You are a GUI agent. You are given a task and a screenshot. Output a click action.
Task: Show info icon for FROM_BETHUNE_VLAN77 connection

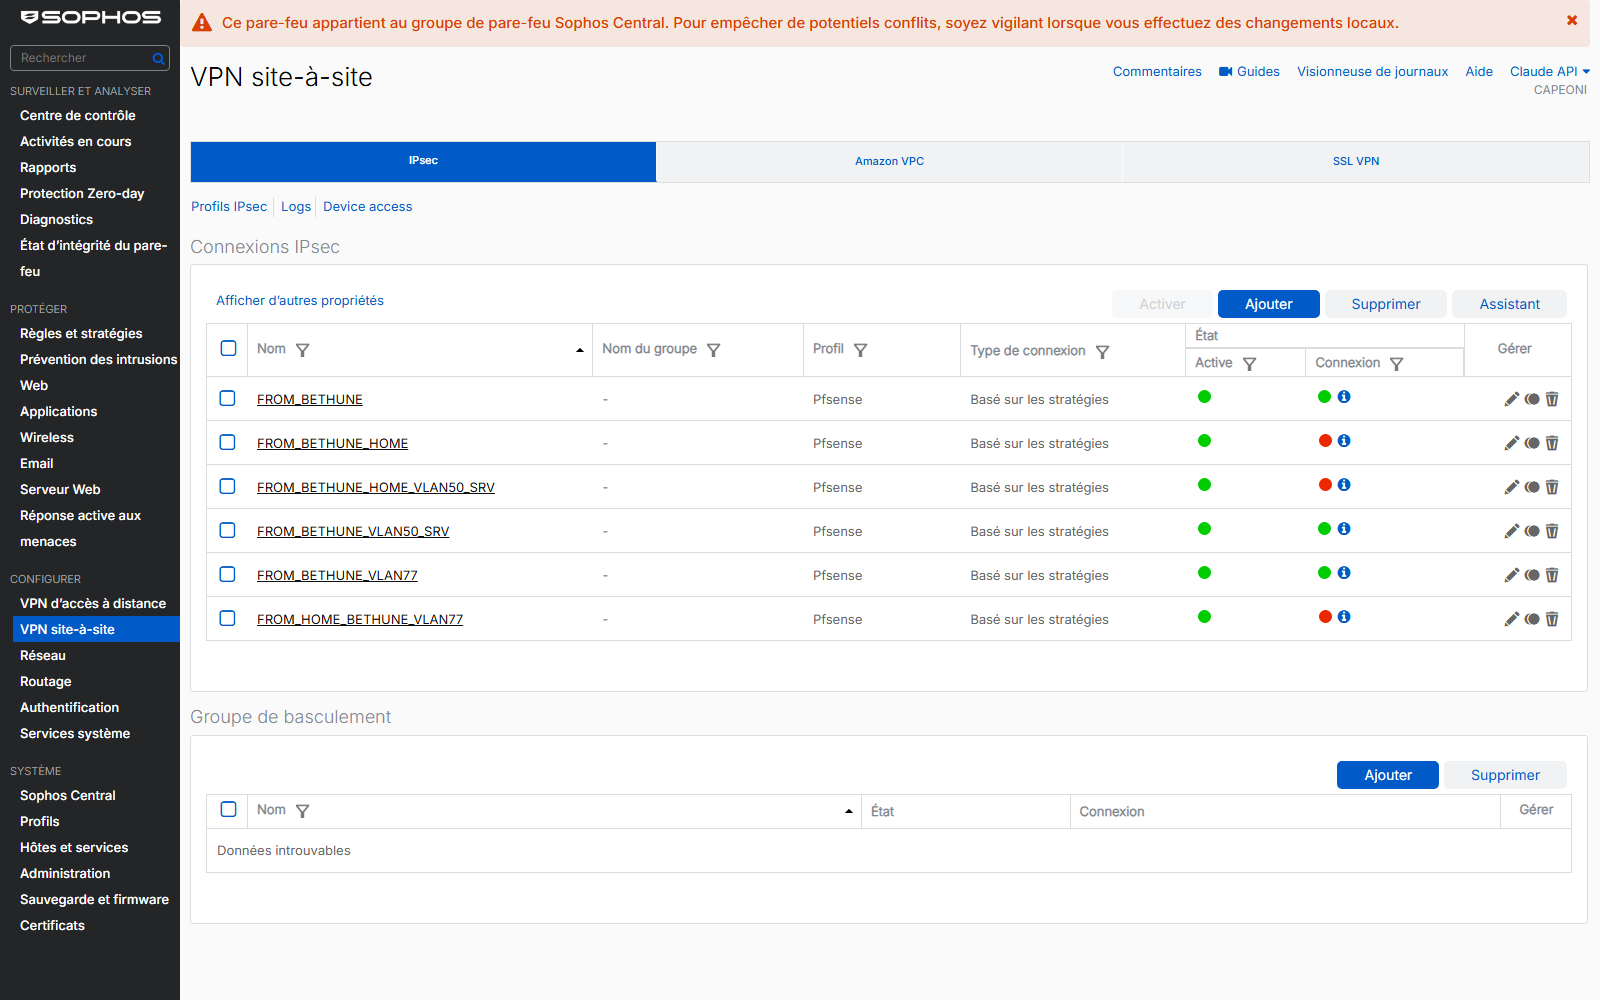[x=1344, y=573]
